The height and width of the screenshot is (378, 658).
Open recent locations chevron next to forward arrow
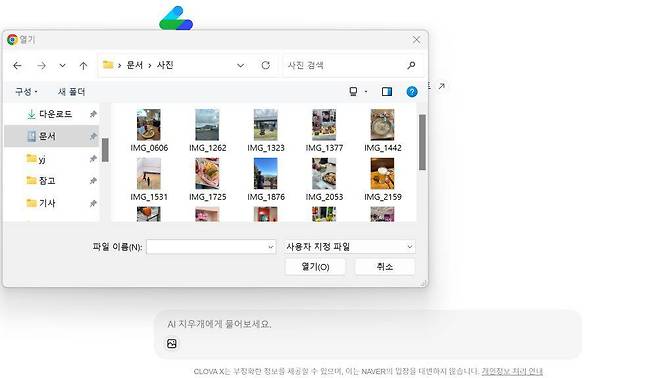62,66
